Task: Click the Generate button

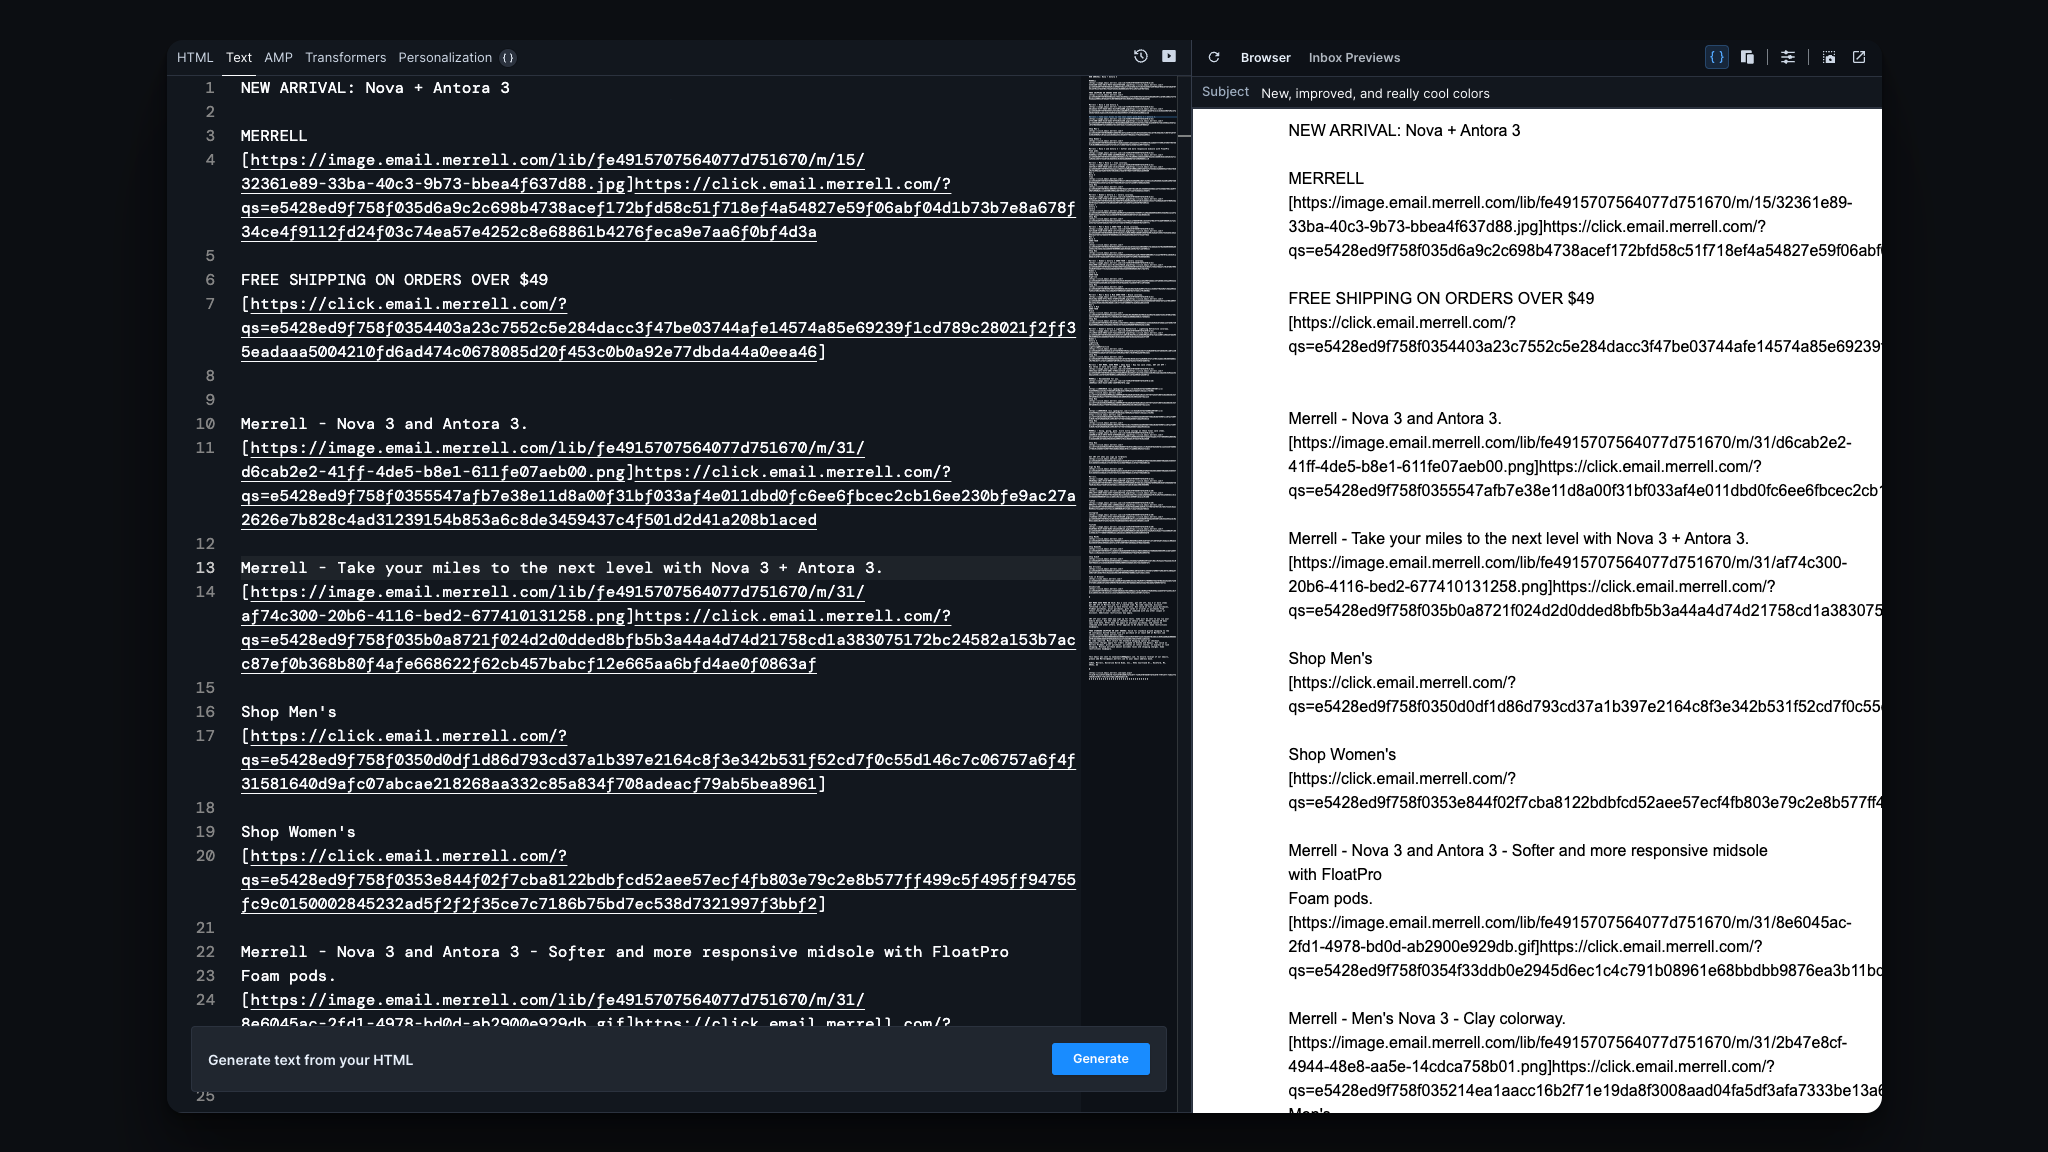Action: (1100, 1059)
